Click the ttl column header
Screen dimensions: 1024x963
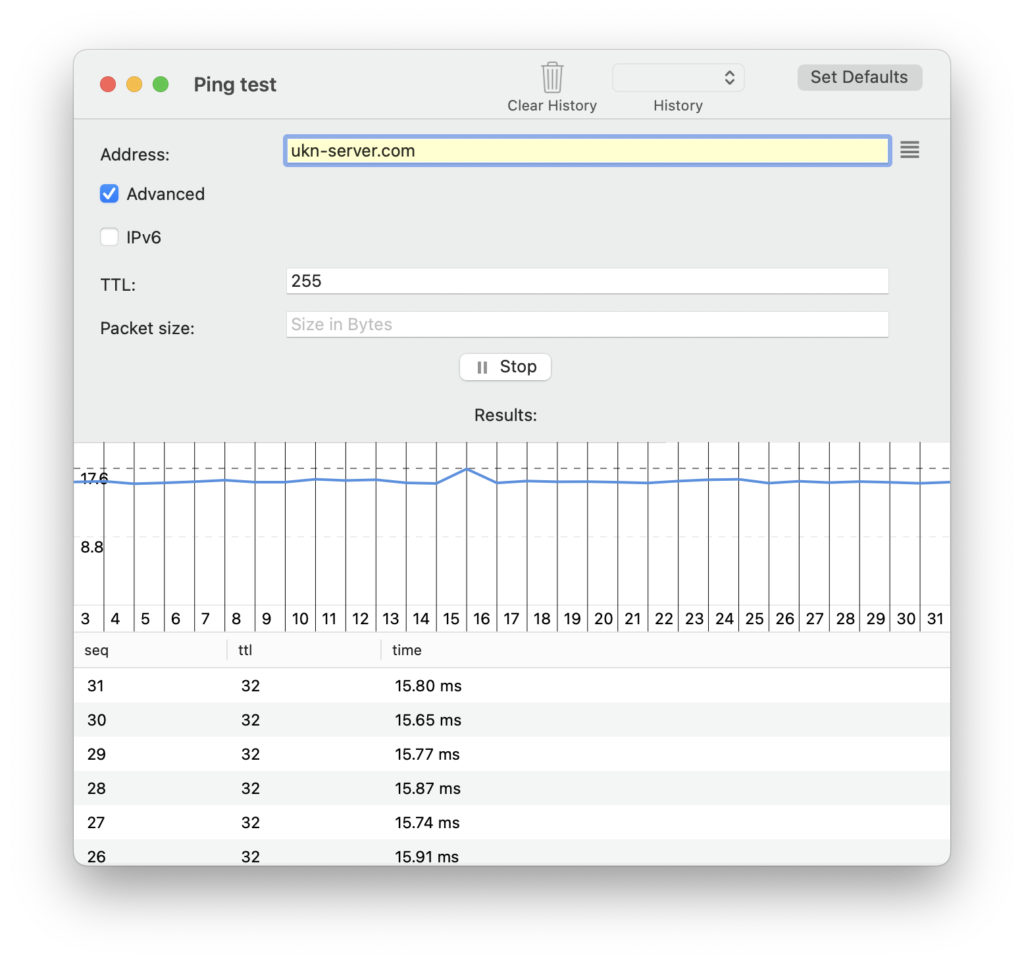246,650
